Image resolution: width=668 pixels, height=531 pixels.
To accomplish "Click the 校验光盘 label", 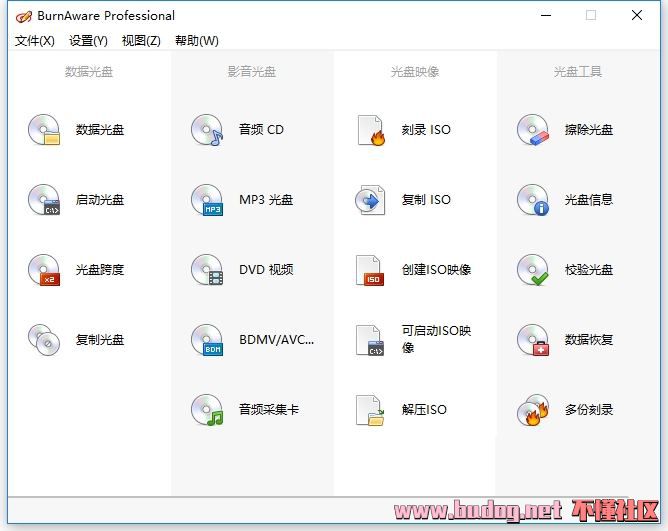I will coord(589,270).
